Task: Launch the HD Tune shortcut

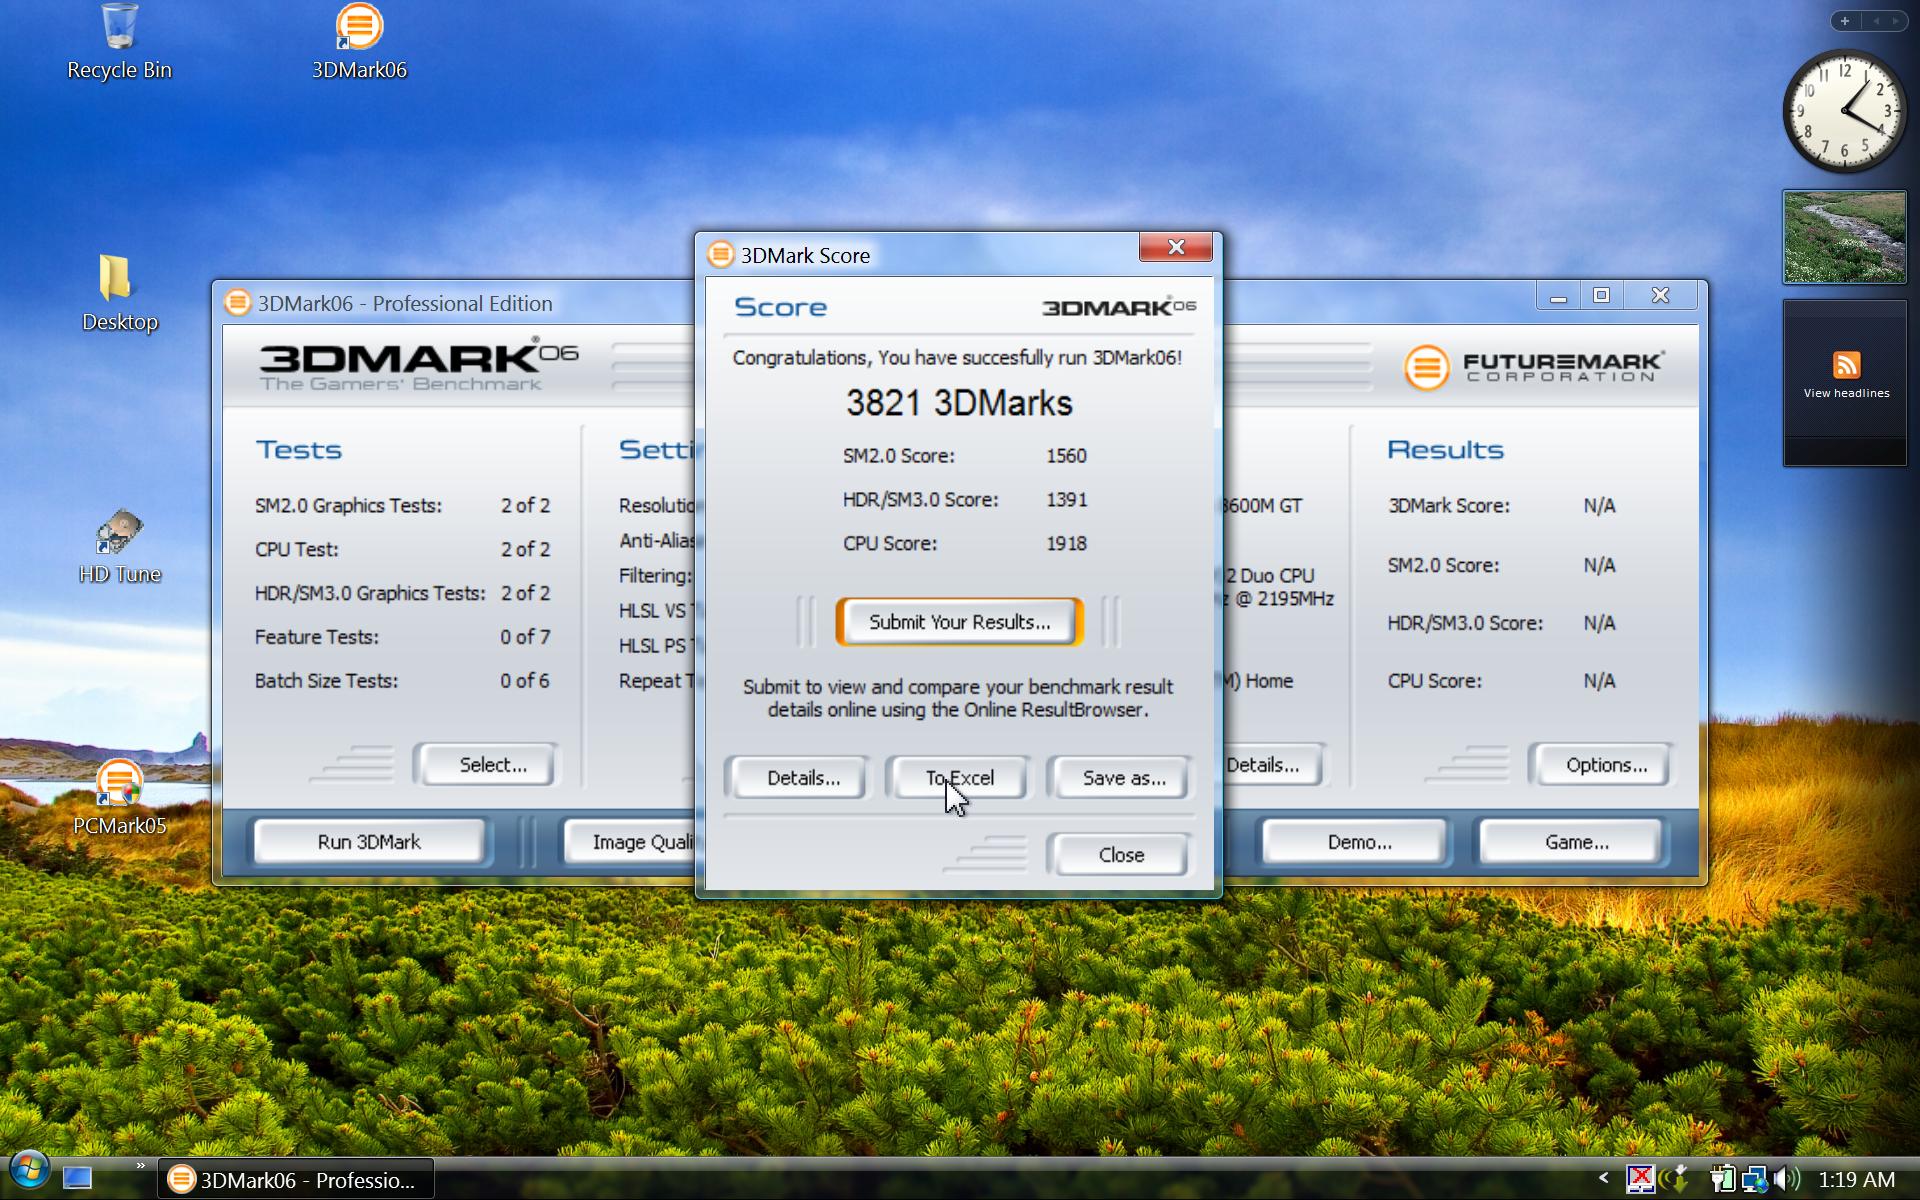Action: (119, 546)
